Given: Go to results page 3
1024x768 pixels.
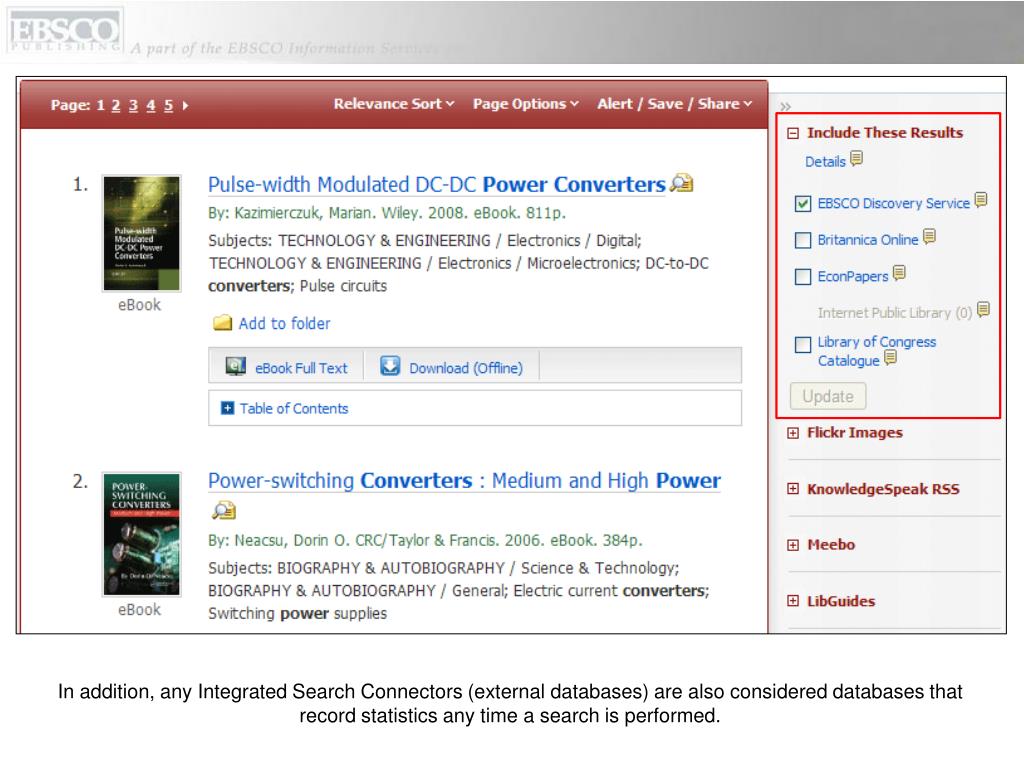Looking at the screenshot, I should click(133, 105).
